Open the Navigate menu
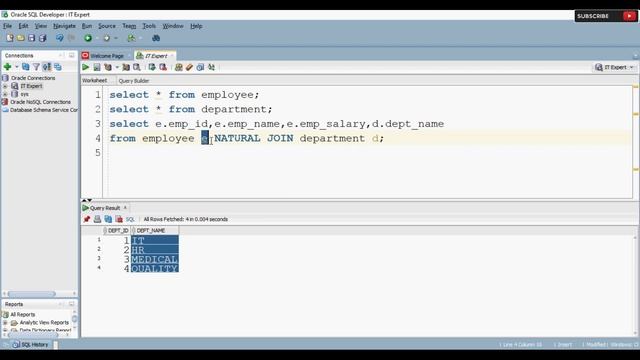640x360 pixels. point(64,26)
